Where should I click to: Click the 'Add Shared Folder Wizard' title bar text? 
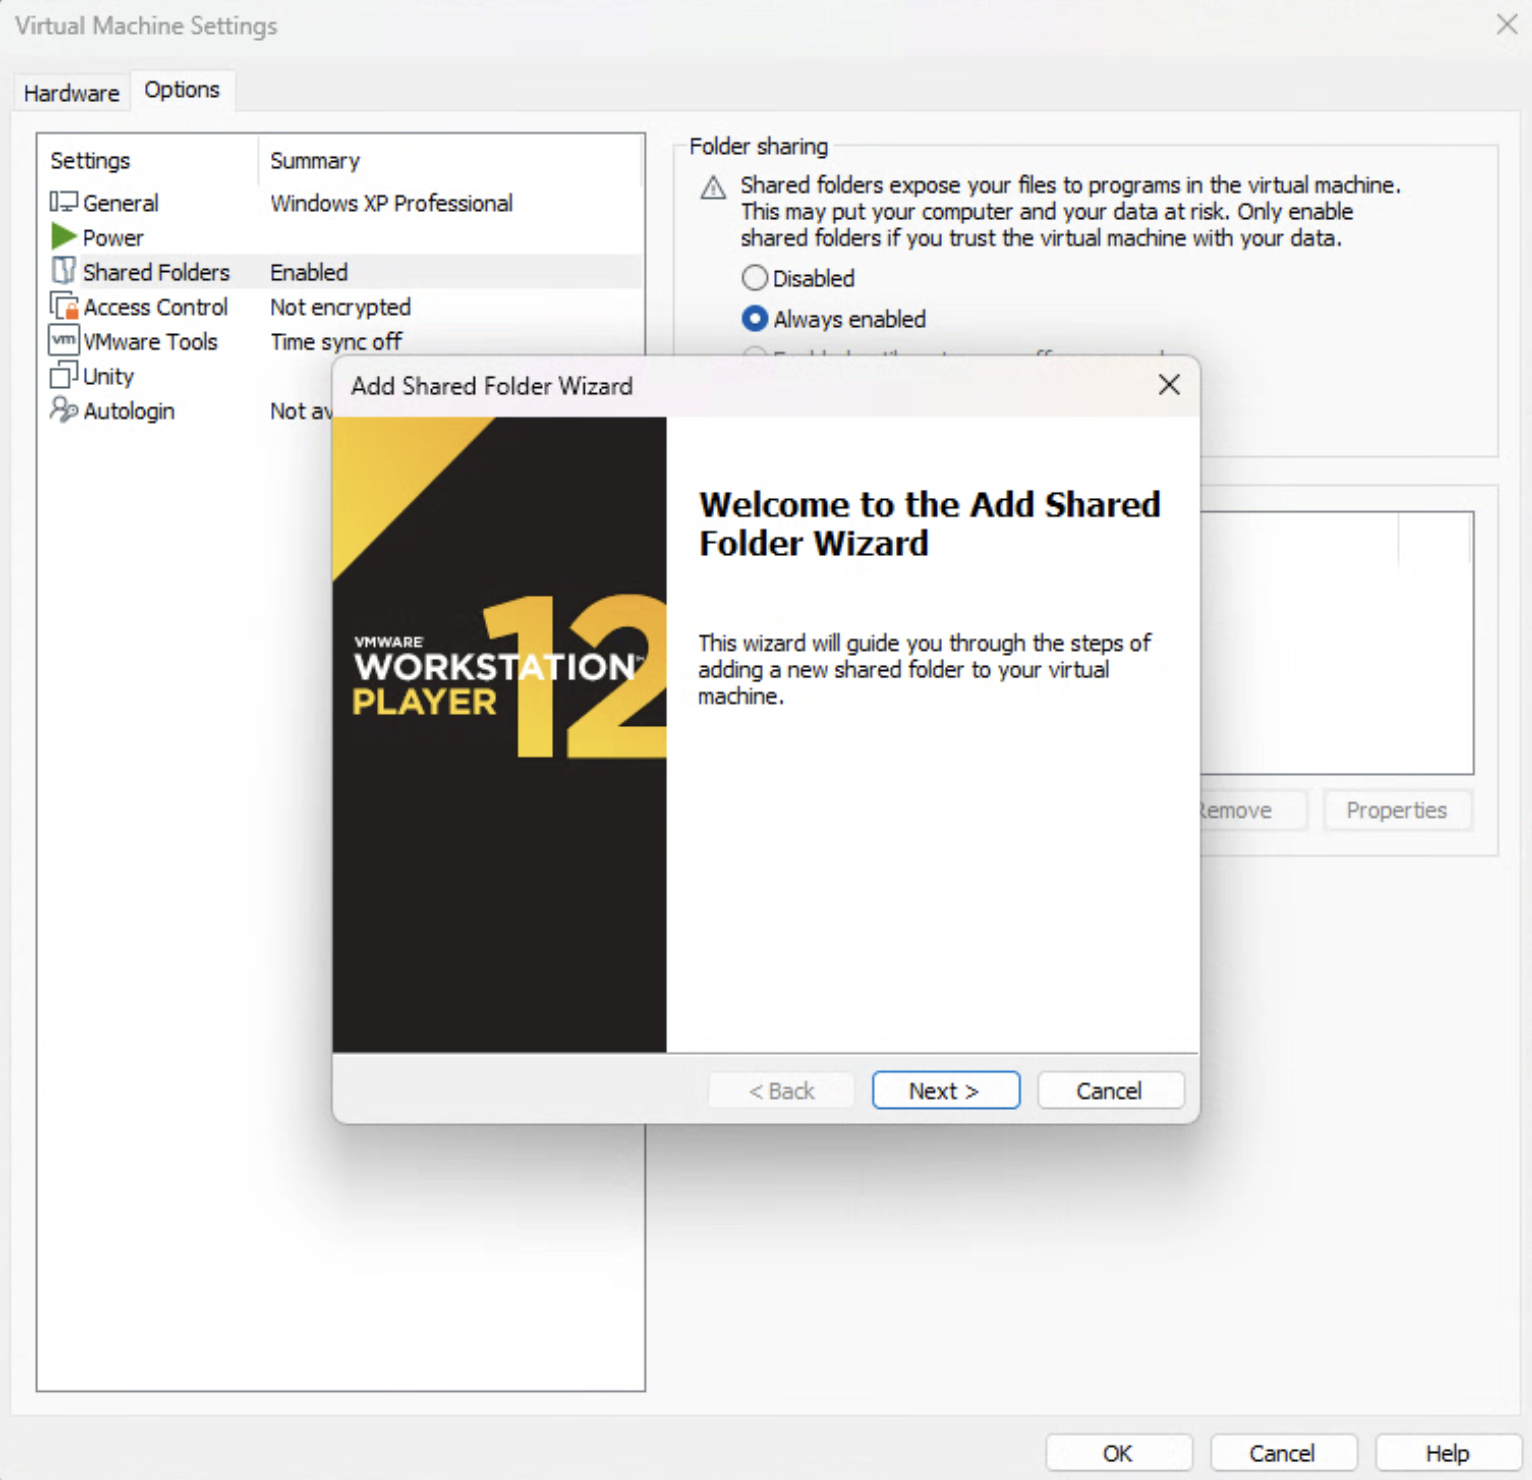pos(492,386)
